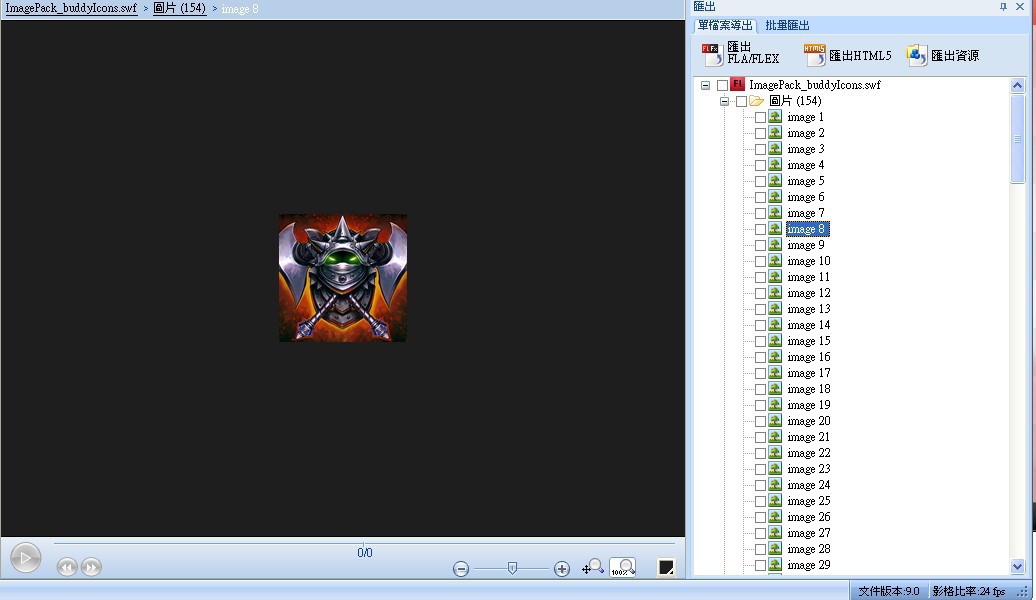Collapse the 圖片 (154) folder node
The height and width of the screenshot is (600, 1036).
[724, 101]
